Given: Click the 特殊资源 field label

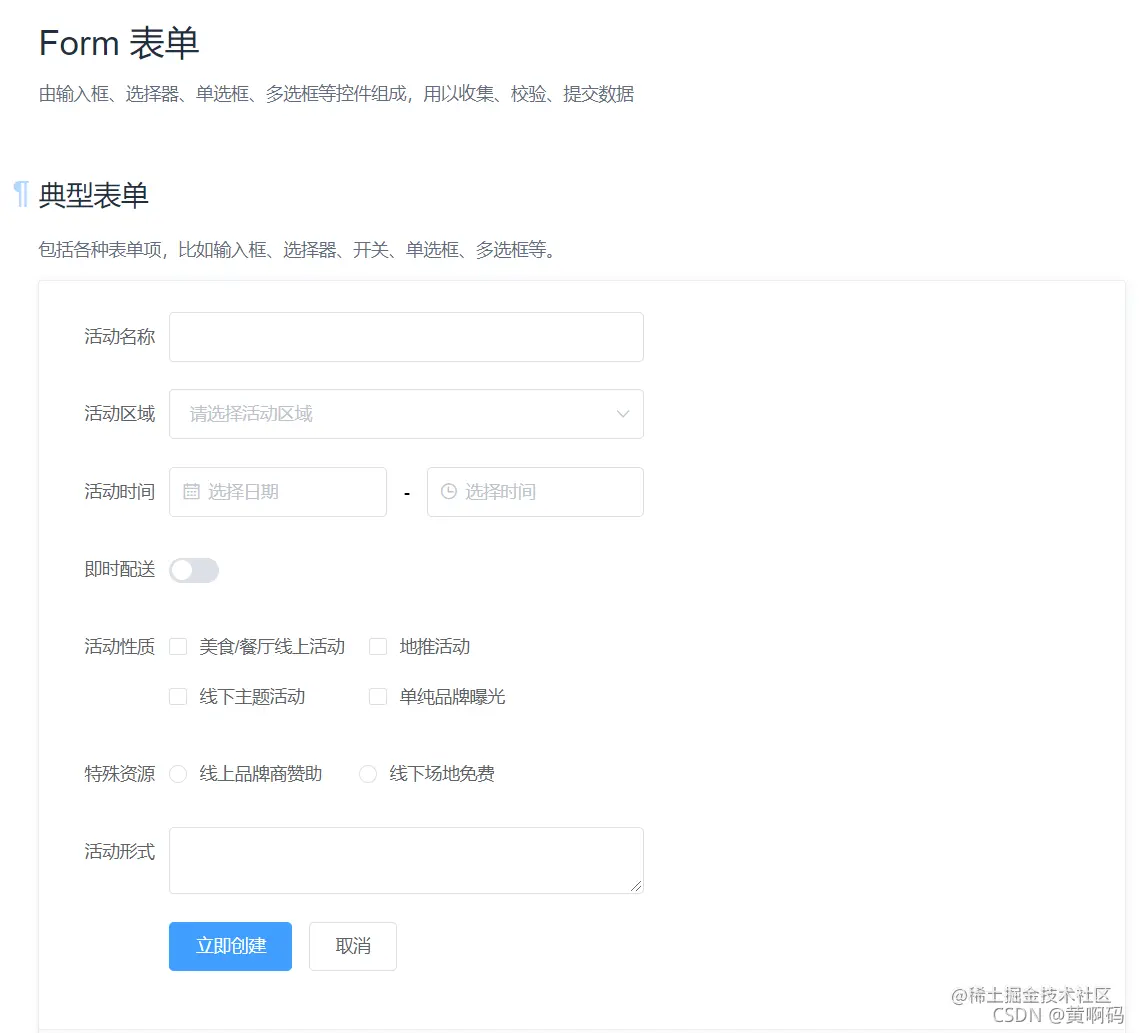Looking at the screenshot, I should 120,774.
